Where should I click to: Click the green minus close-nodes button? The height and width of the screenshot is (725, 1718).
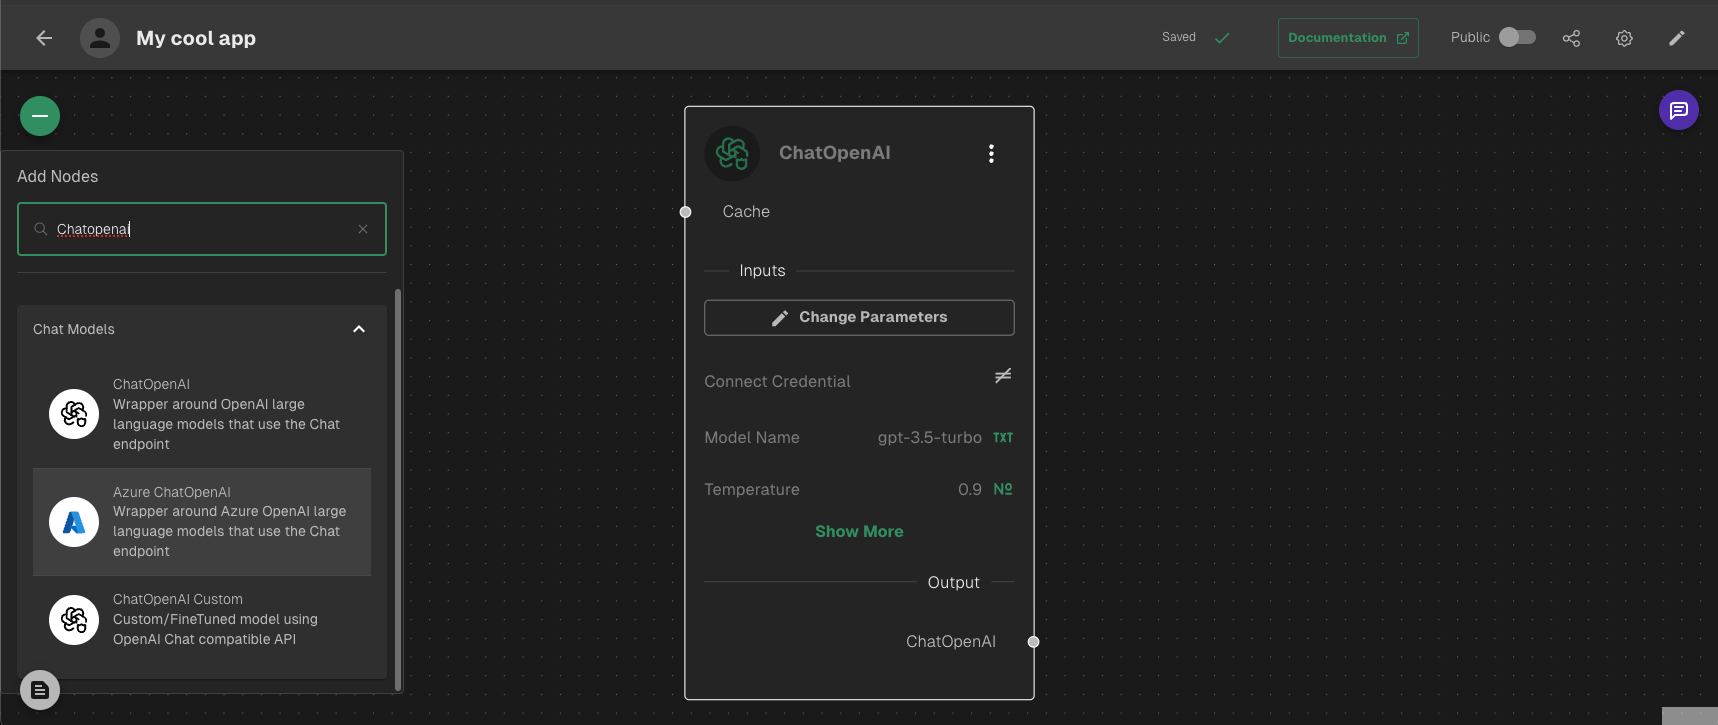coord(40,116)
